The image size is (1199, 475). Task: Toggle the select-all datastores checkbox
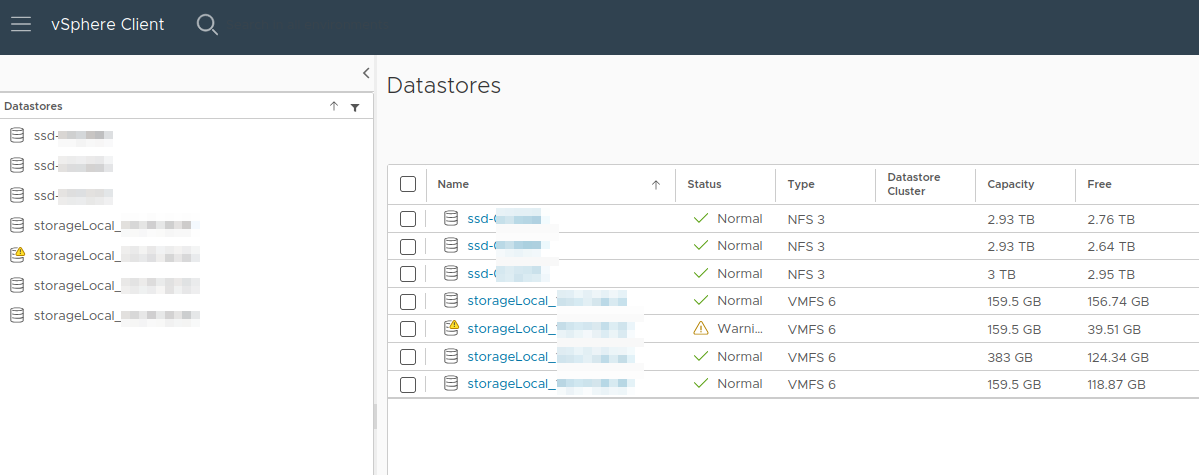408,184
